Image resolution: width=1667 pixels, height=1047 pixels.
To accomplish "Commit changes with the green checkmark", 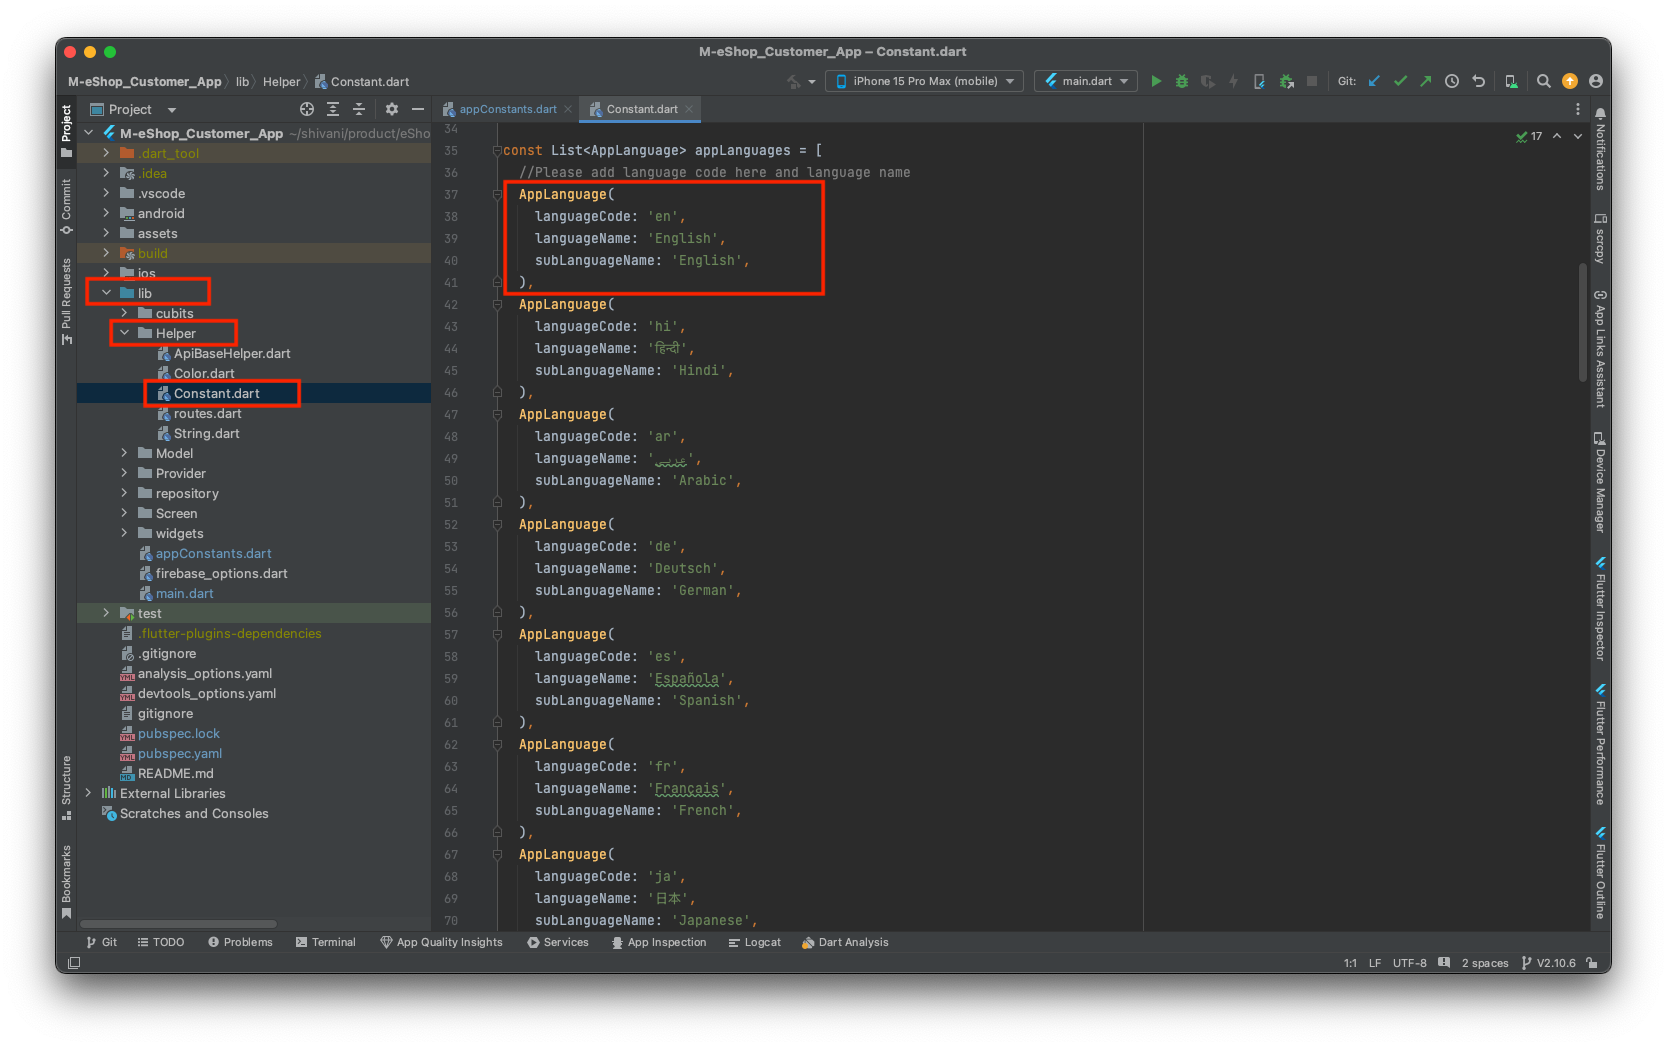I will (1400, 81).
